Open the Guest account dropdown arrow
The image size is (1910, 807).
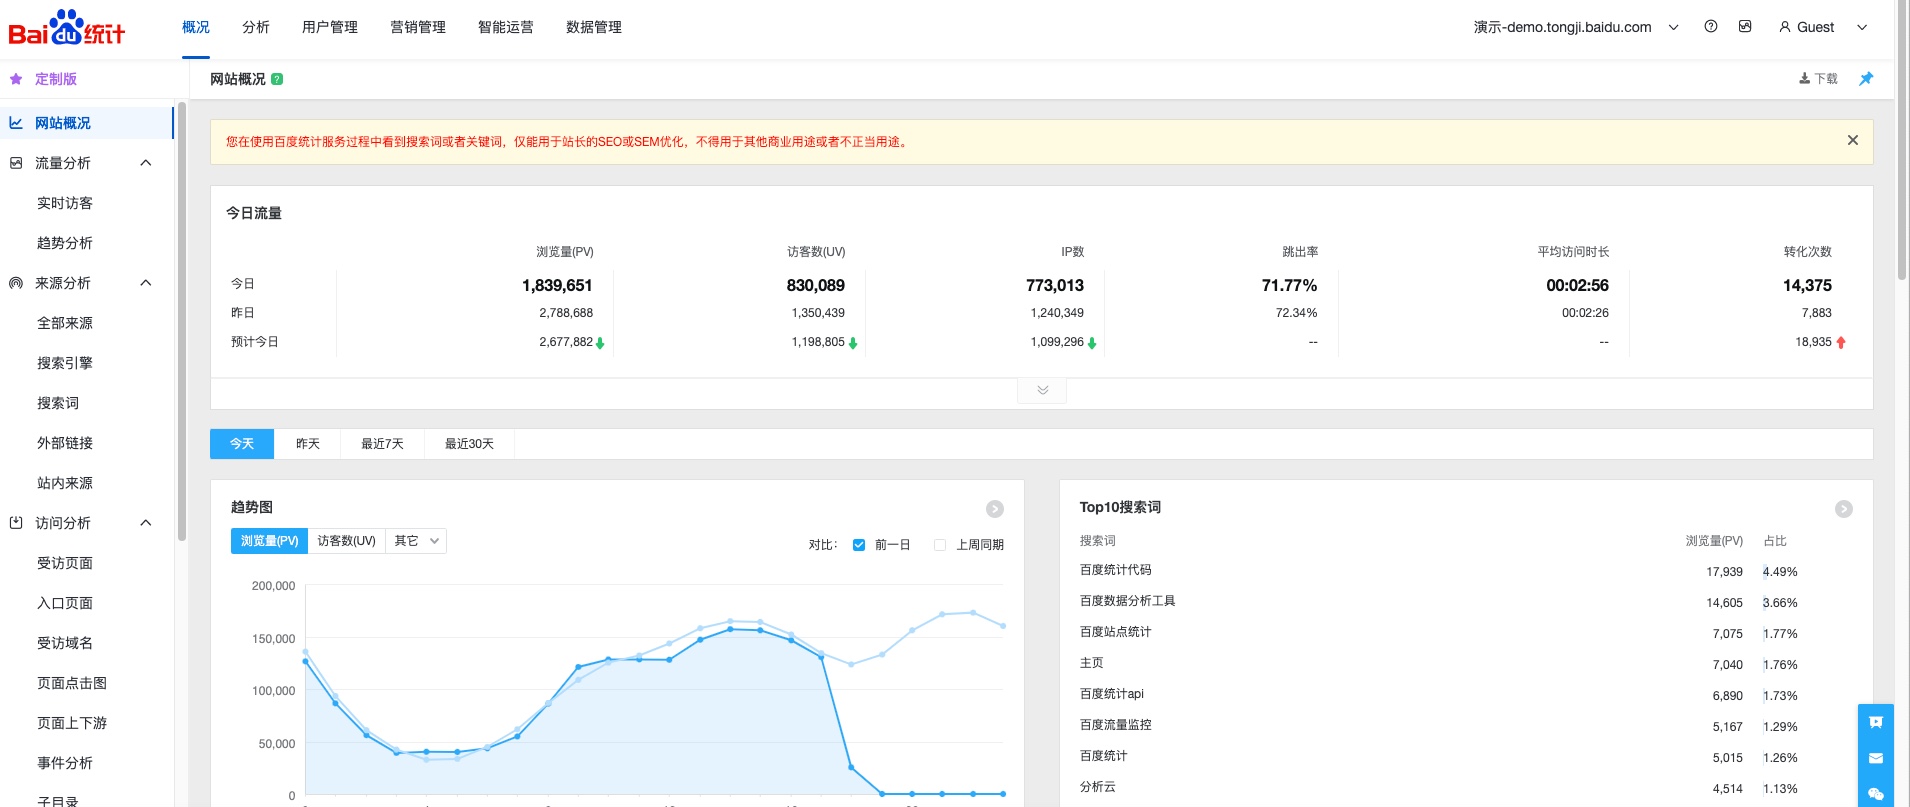[1862, 27]
